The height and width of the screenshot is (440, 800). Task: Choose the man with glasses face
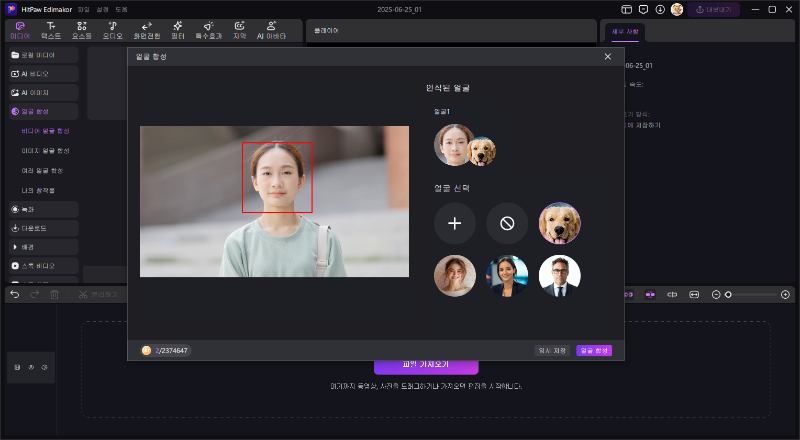tap(560, 276)
